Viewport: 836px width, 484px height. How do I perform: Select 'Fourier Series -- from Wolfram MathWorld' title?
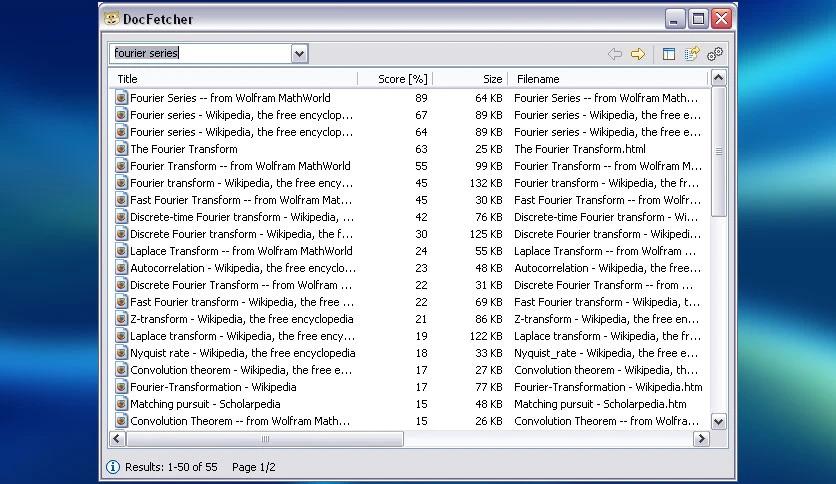point(230,98)
